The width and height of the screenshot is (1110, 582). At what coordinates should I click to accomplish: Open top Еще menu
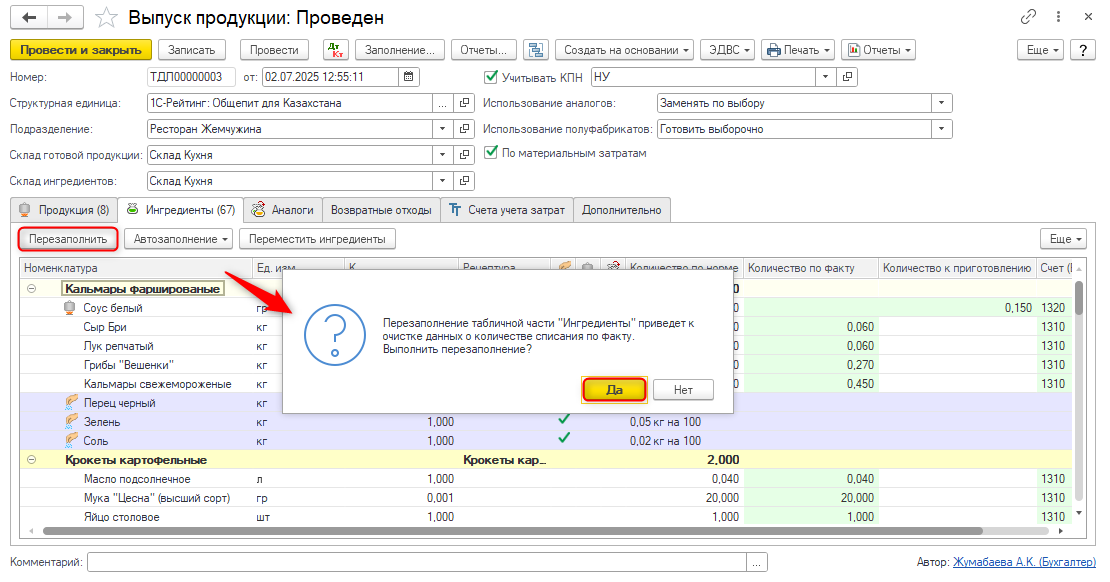click(x=1041, y=50)
